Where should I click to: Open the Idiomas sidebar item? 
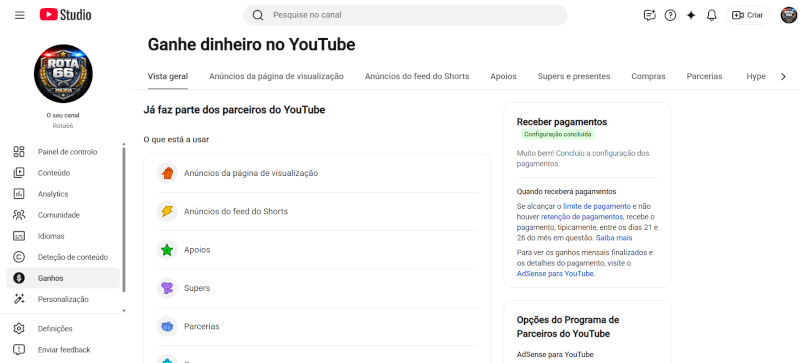click(63, 236)
